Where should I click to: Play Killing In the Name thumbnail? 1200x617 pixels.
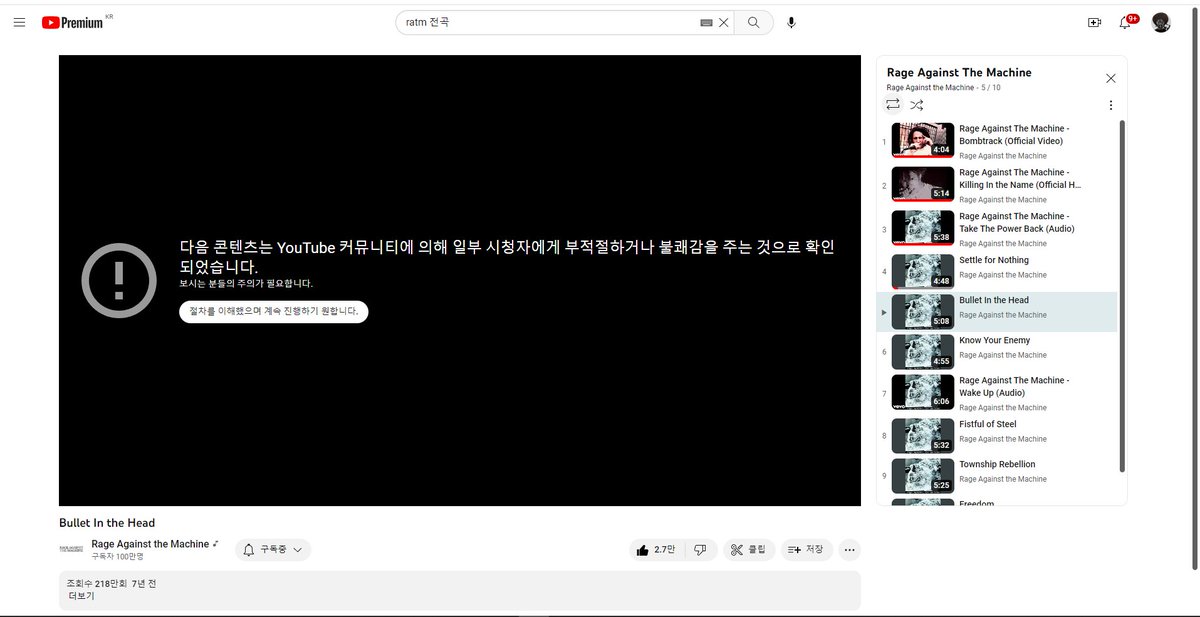(923, 184)
